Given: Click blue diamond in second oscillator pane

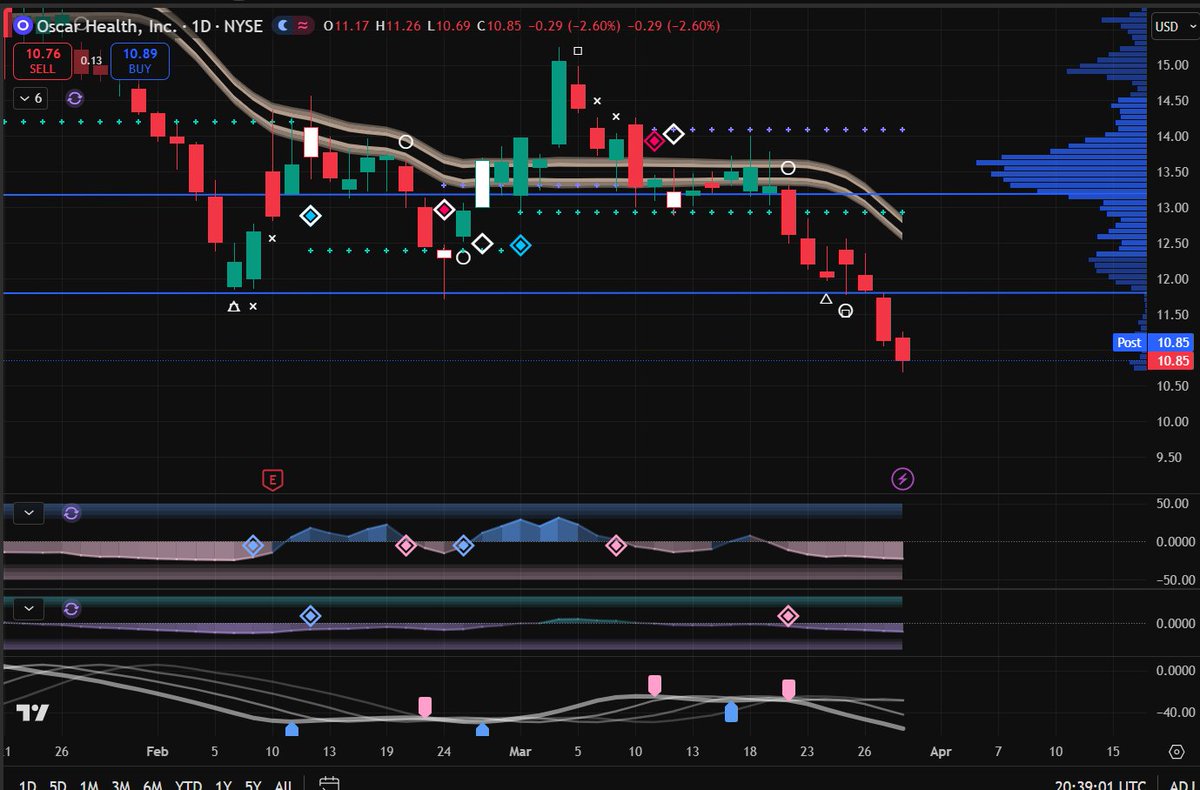Looking at the screenshot, I should click(310, 616).
